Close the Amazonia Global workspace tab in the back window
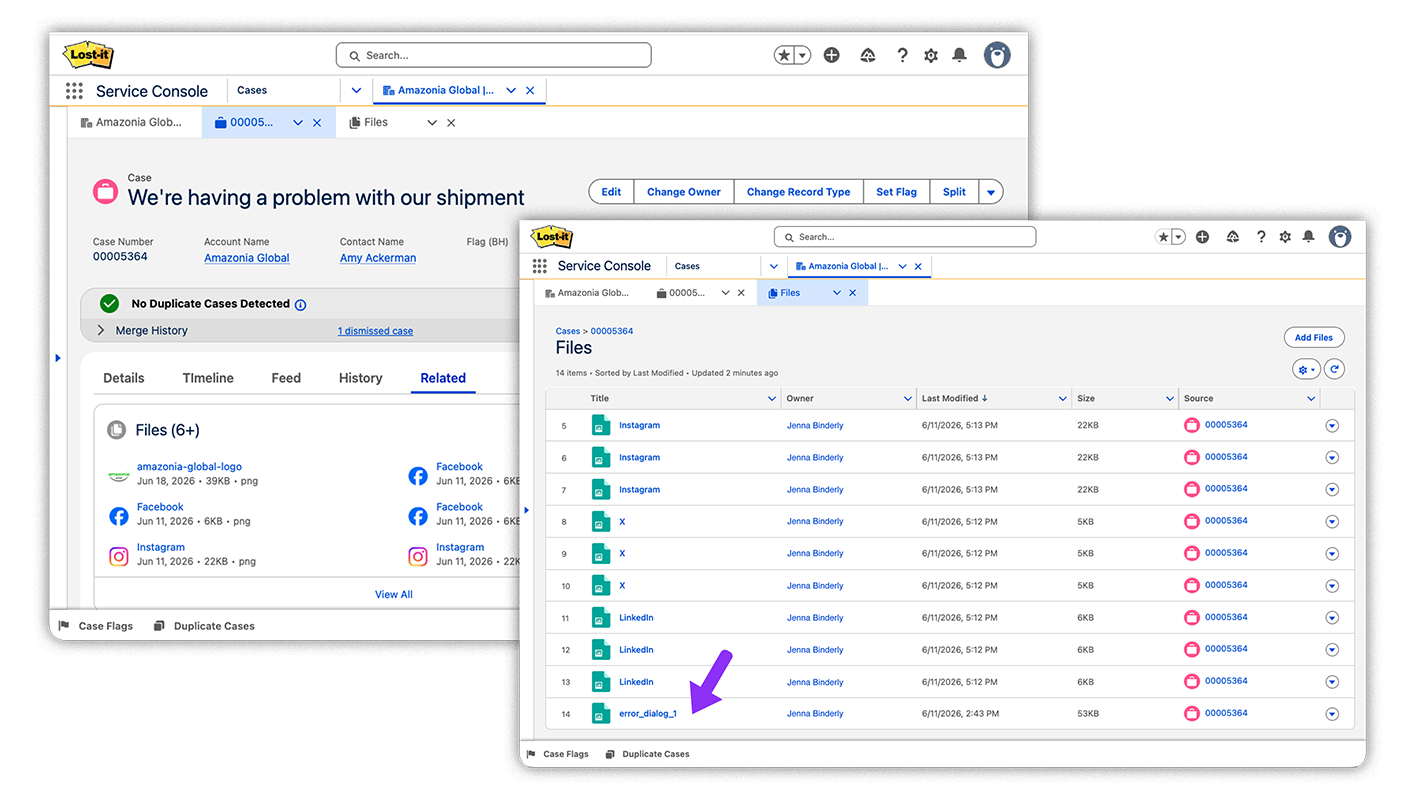 tap(530, 90)
